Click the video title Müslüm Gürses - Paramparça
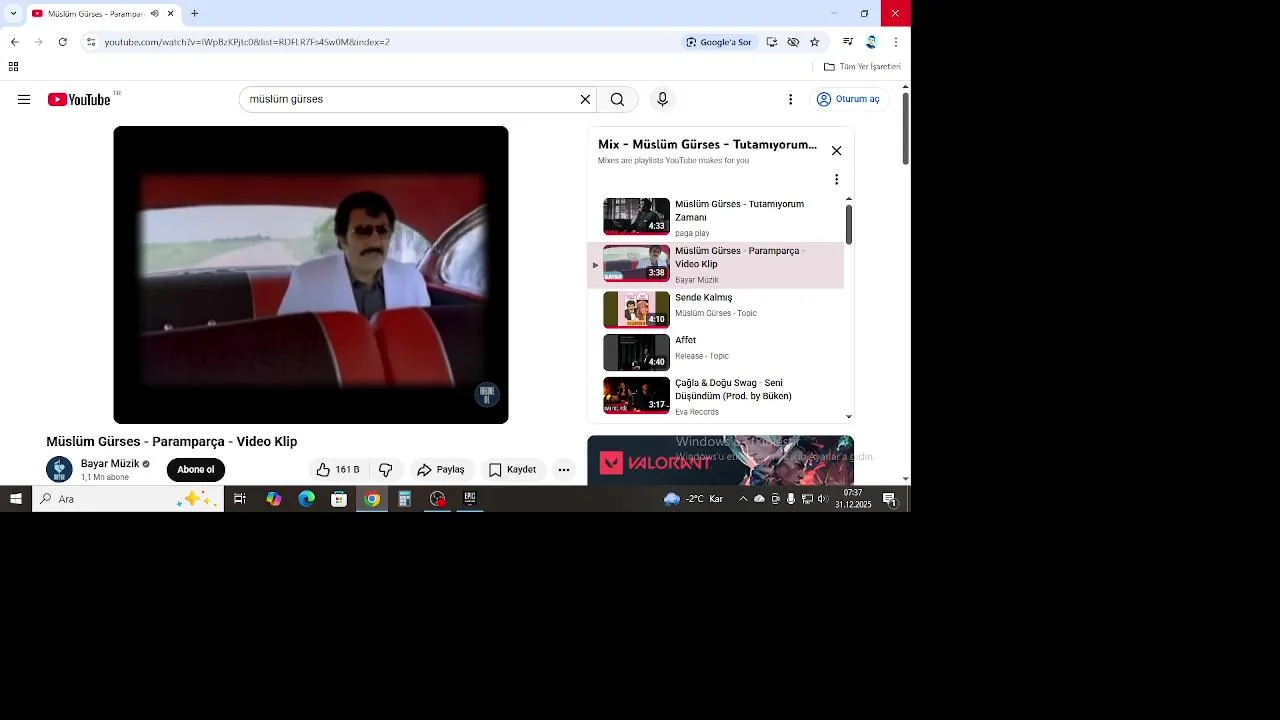The width and height of the screenshot is (1280, 720). [172, 442]
